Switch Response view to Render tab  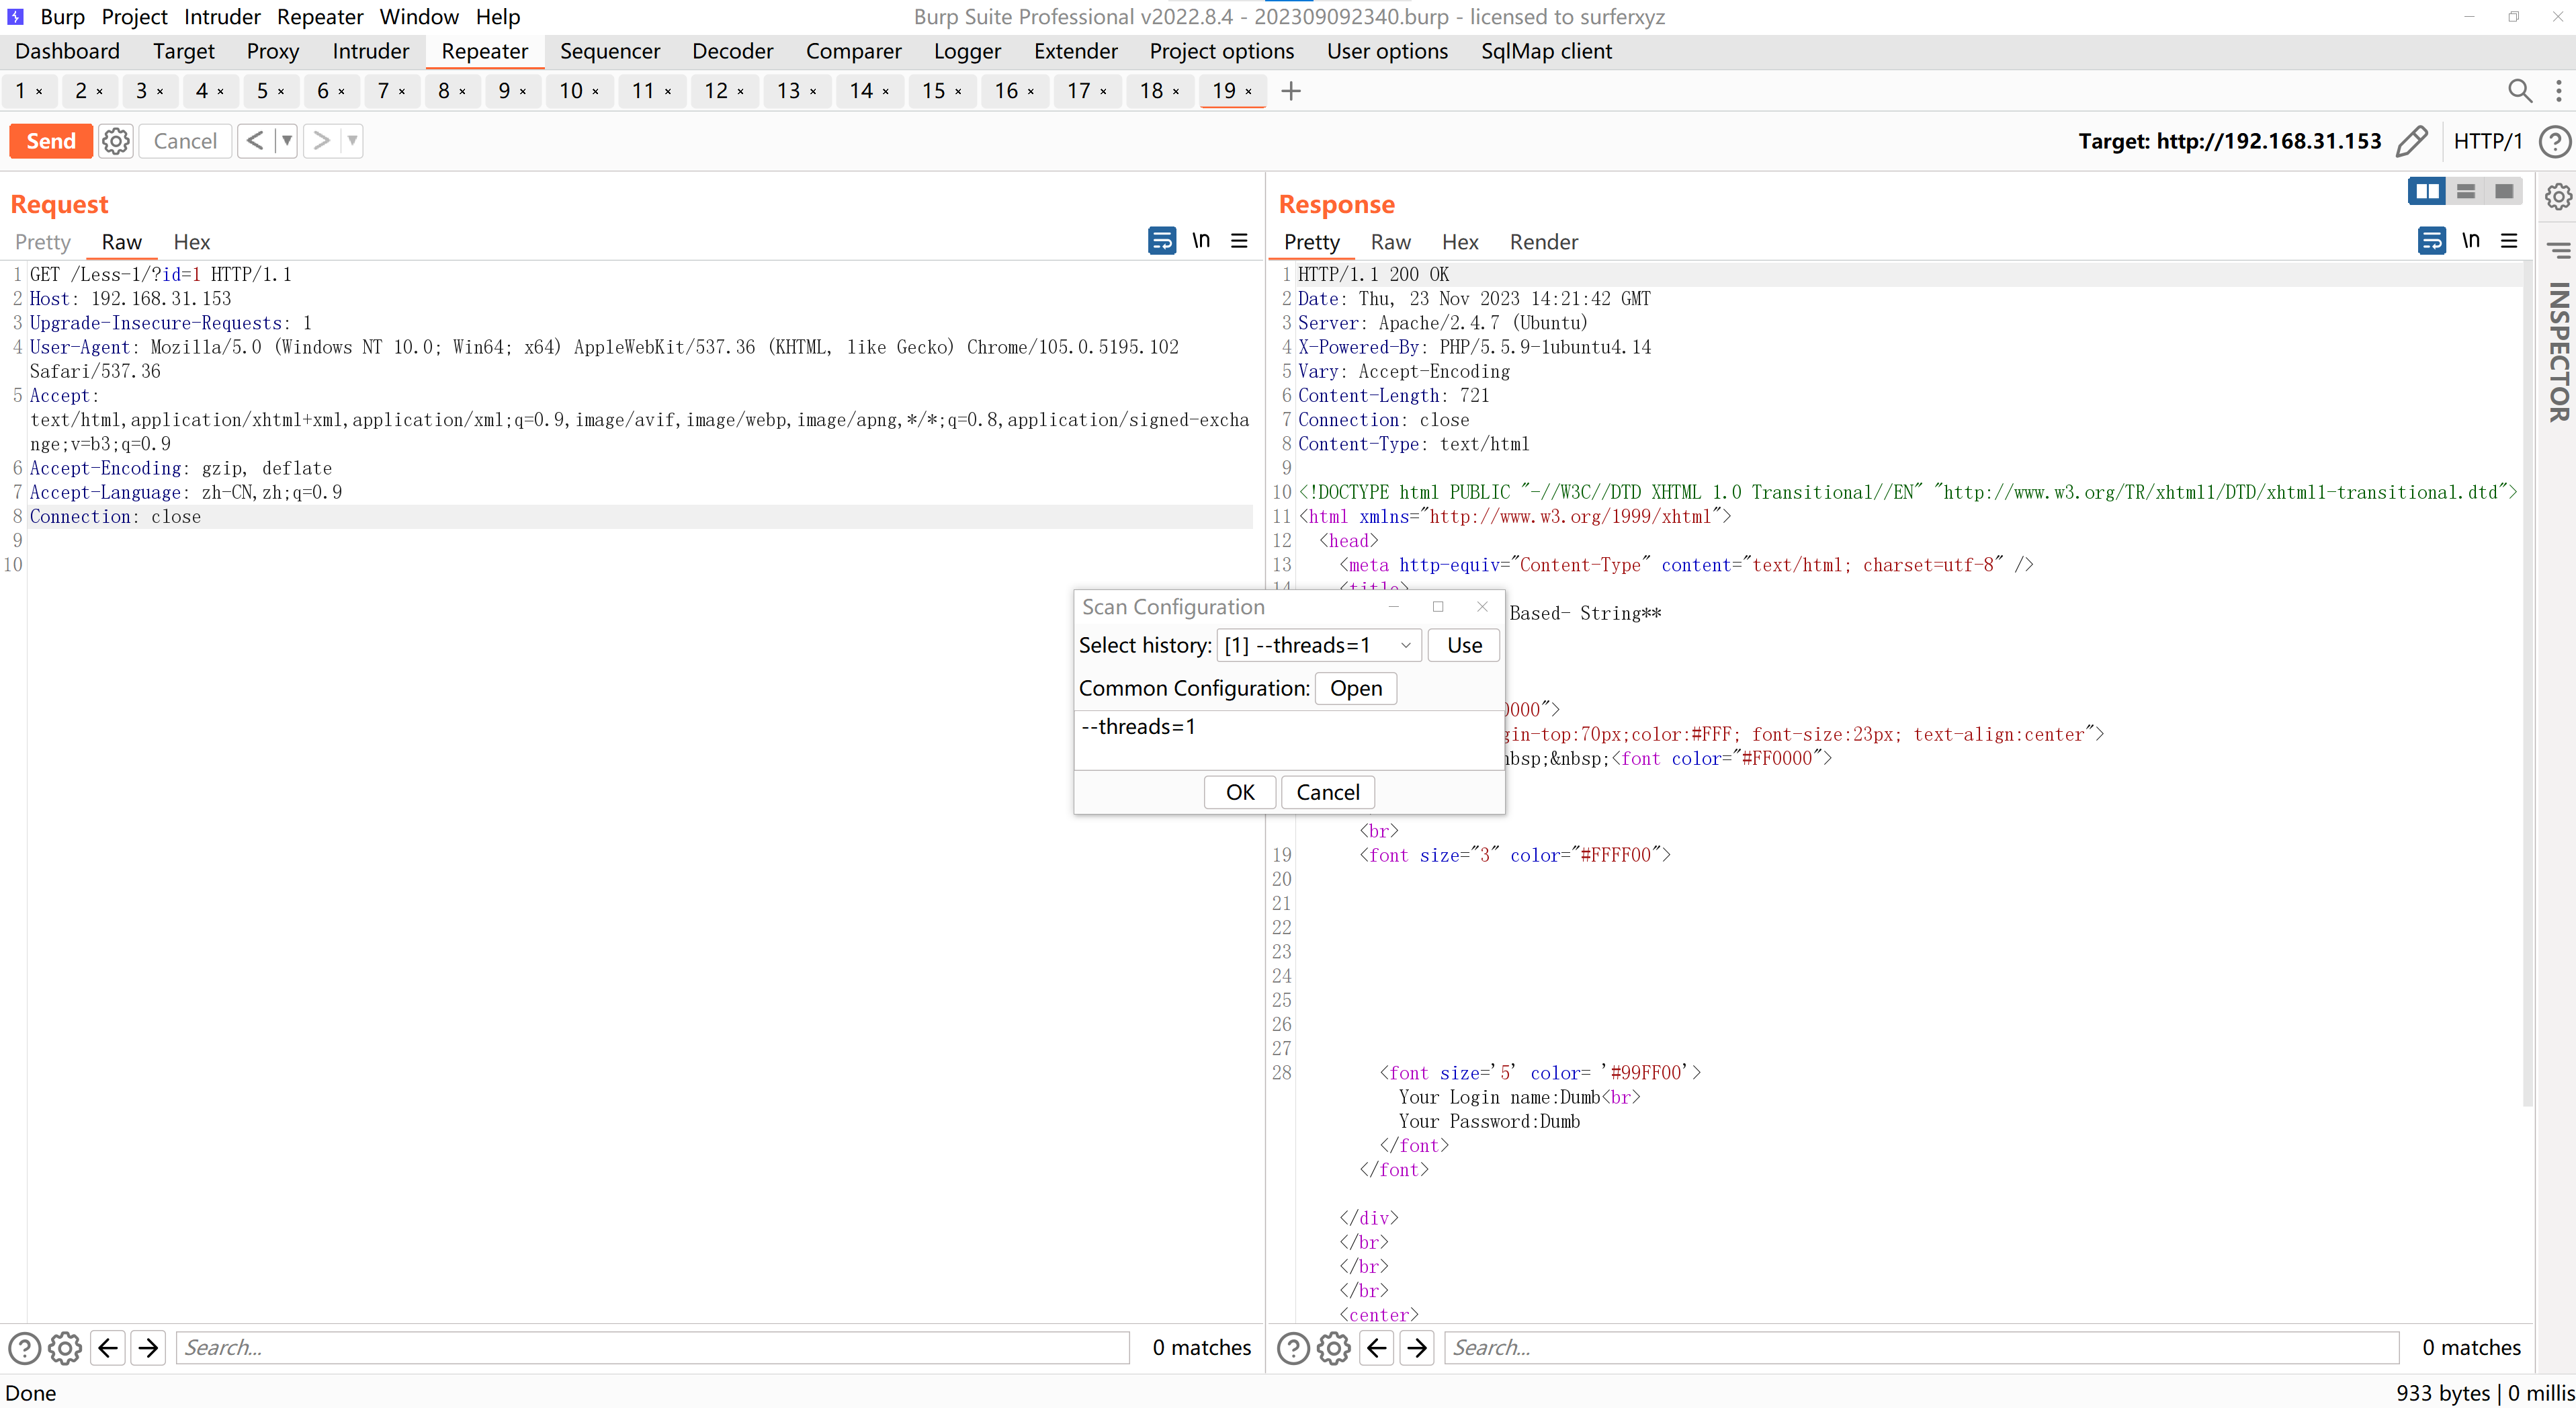[x=1543, y=242]
